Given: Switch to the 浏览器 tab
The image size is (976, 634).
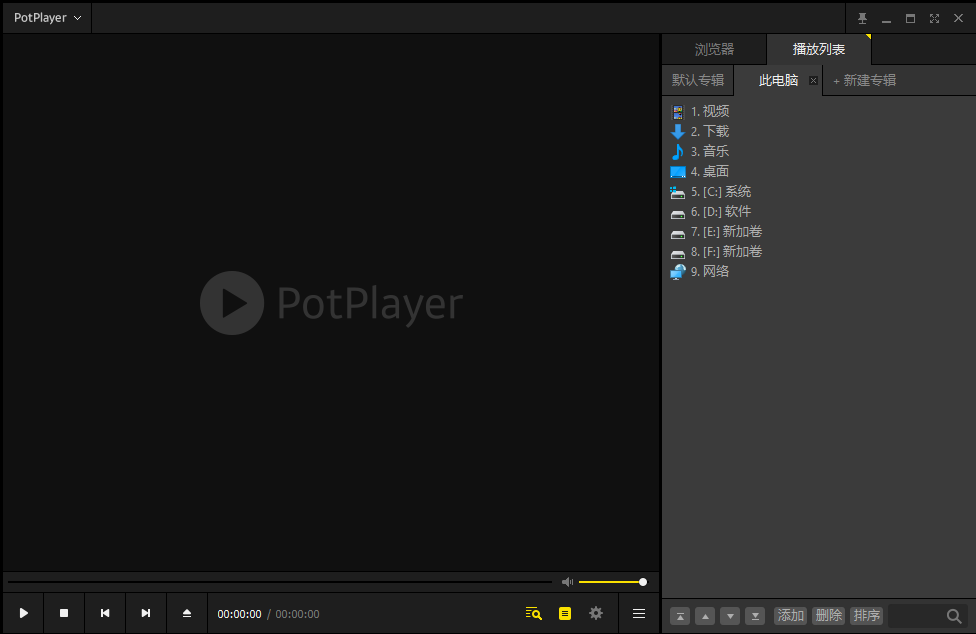Looking at the screenshot, I should 714,49.
